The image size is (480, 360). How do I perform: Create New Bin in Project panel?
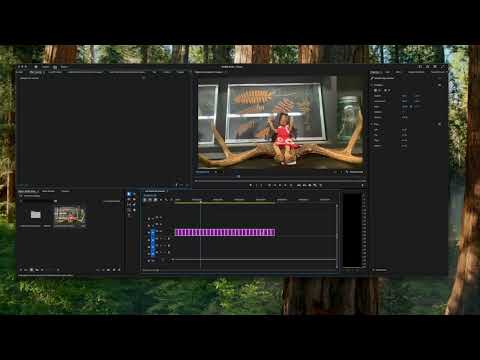[x=108, y=270]
